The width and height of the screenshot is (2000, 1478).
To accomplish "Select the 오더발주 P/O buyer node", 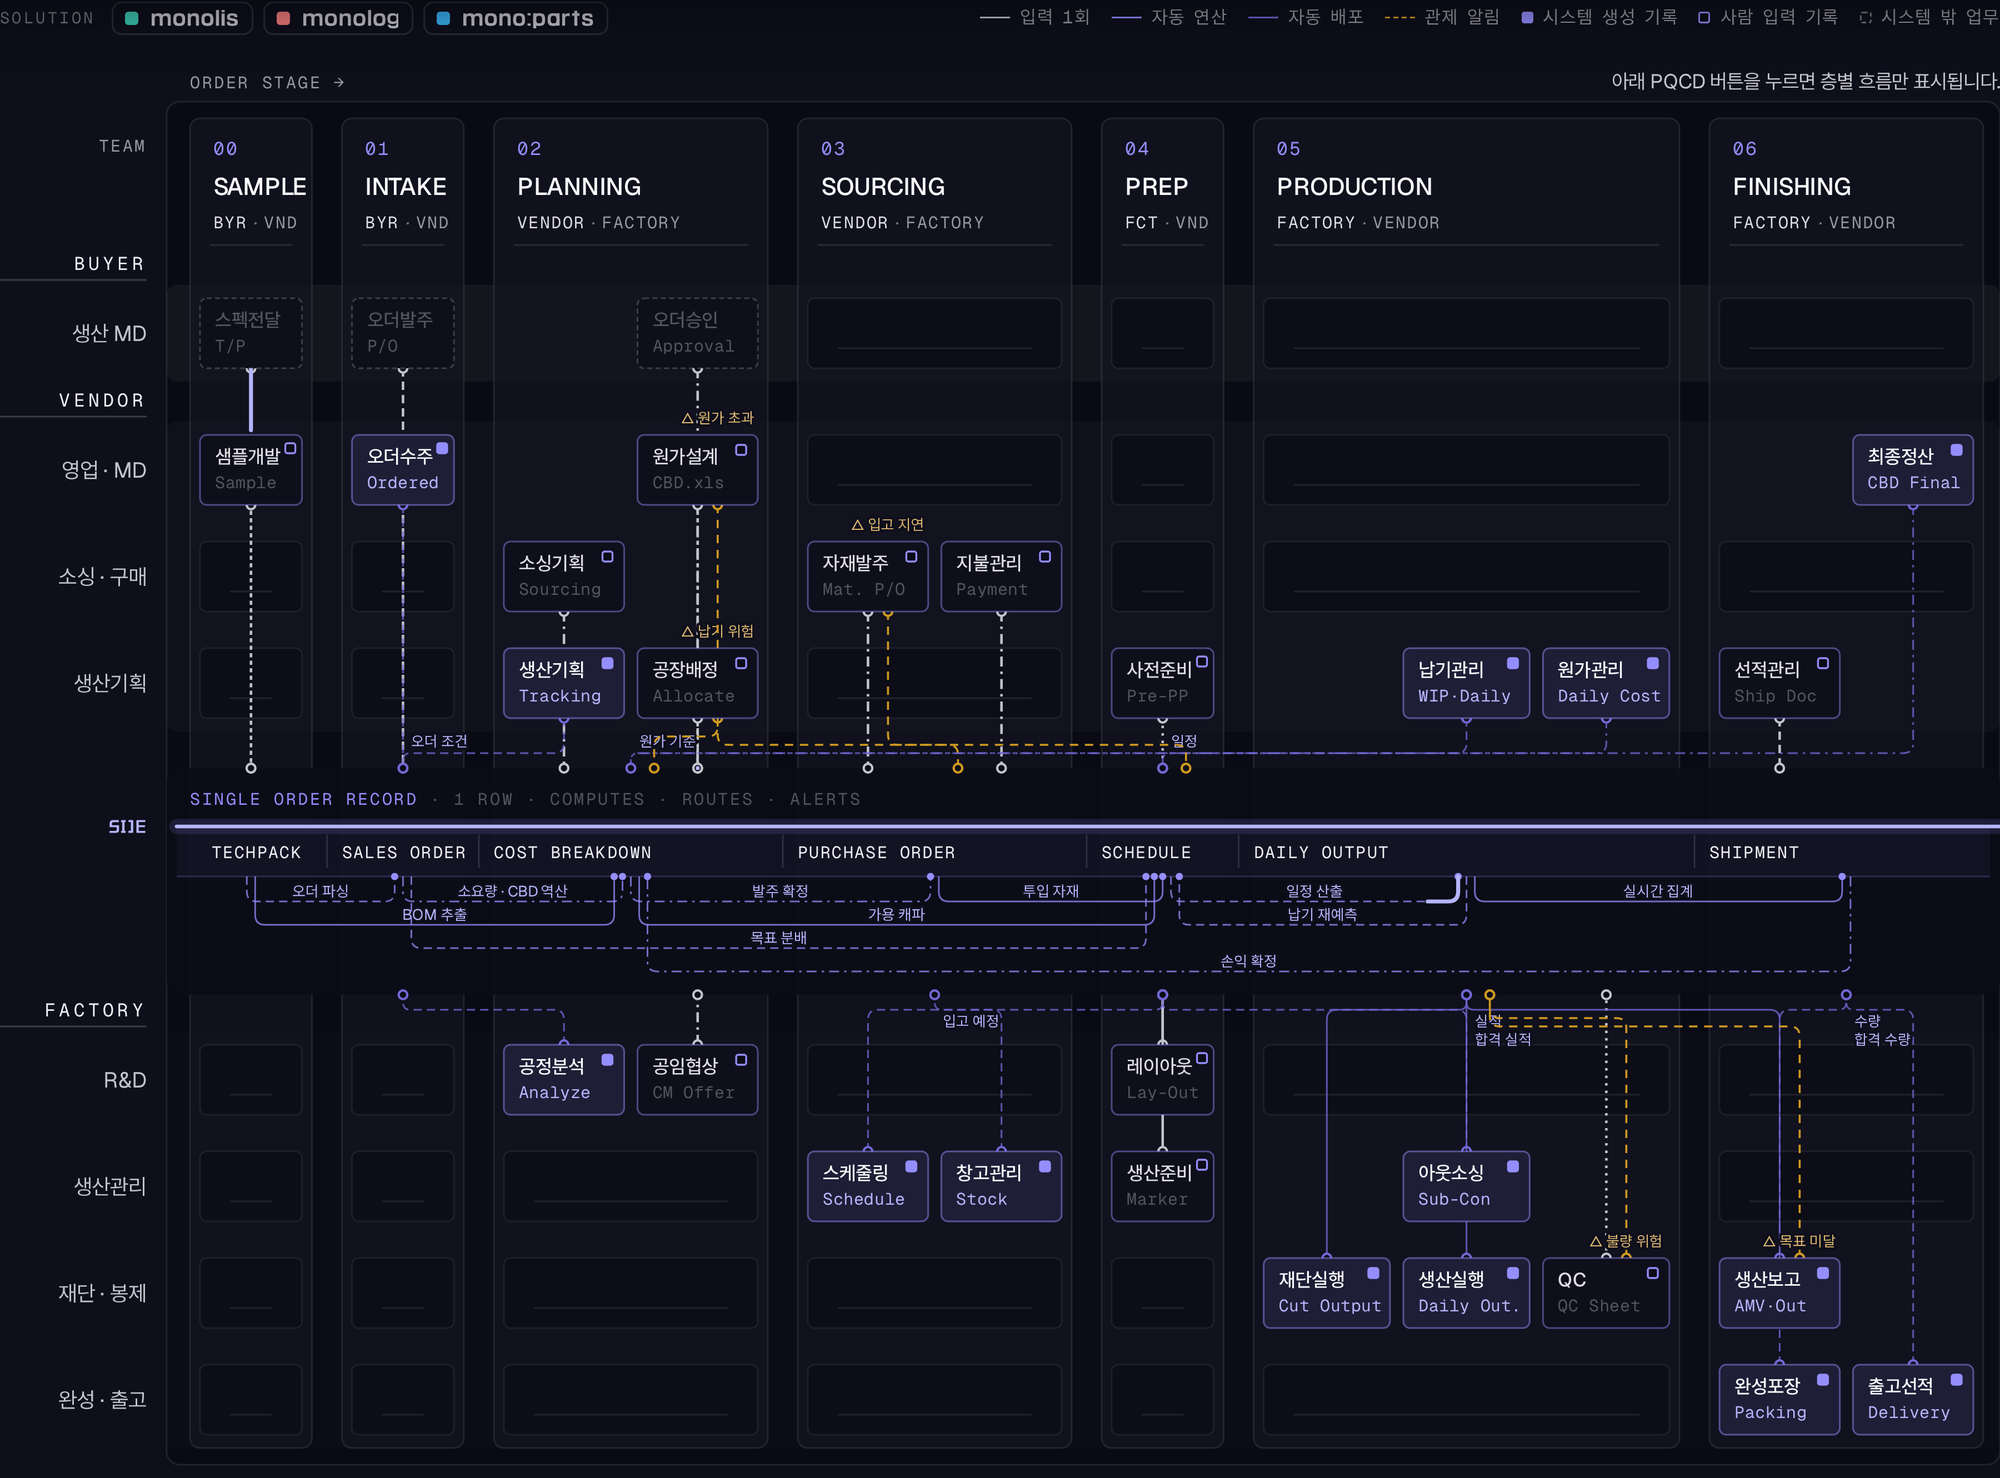I will coord(403,333).
